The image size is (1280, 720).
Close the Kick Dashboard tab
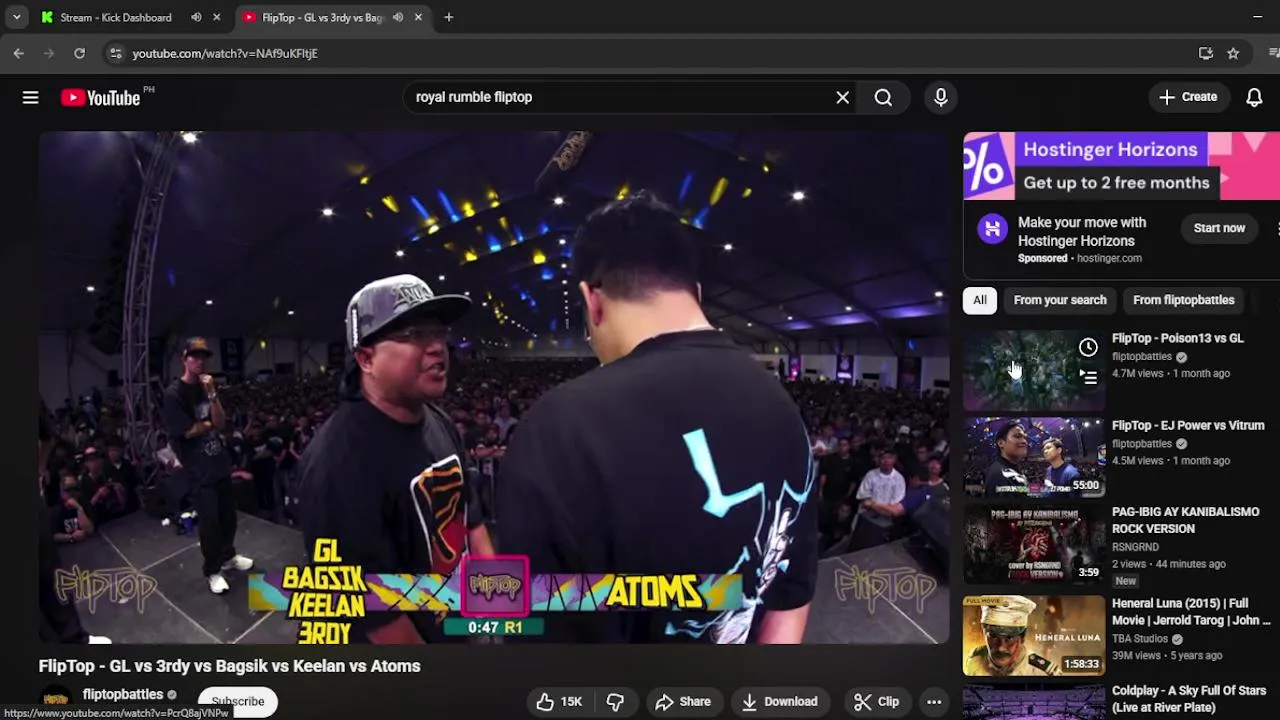click(216, 17)
